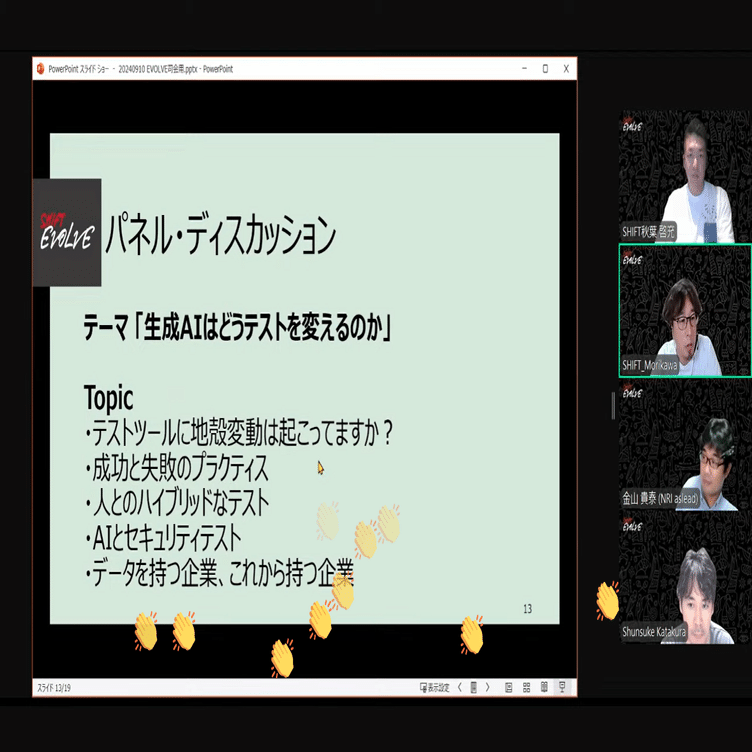Go to the next slide arrow
The height and width of the screenshot is (752, 752).
tap(488, 687)
